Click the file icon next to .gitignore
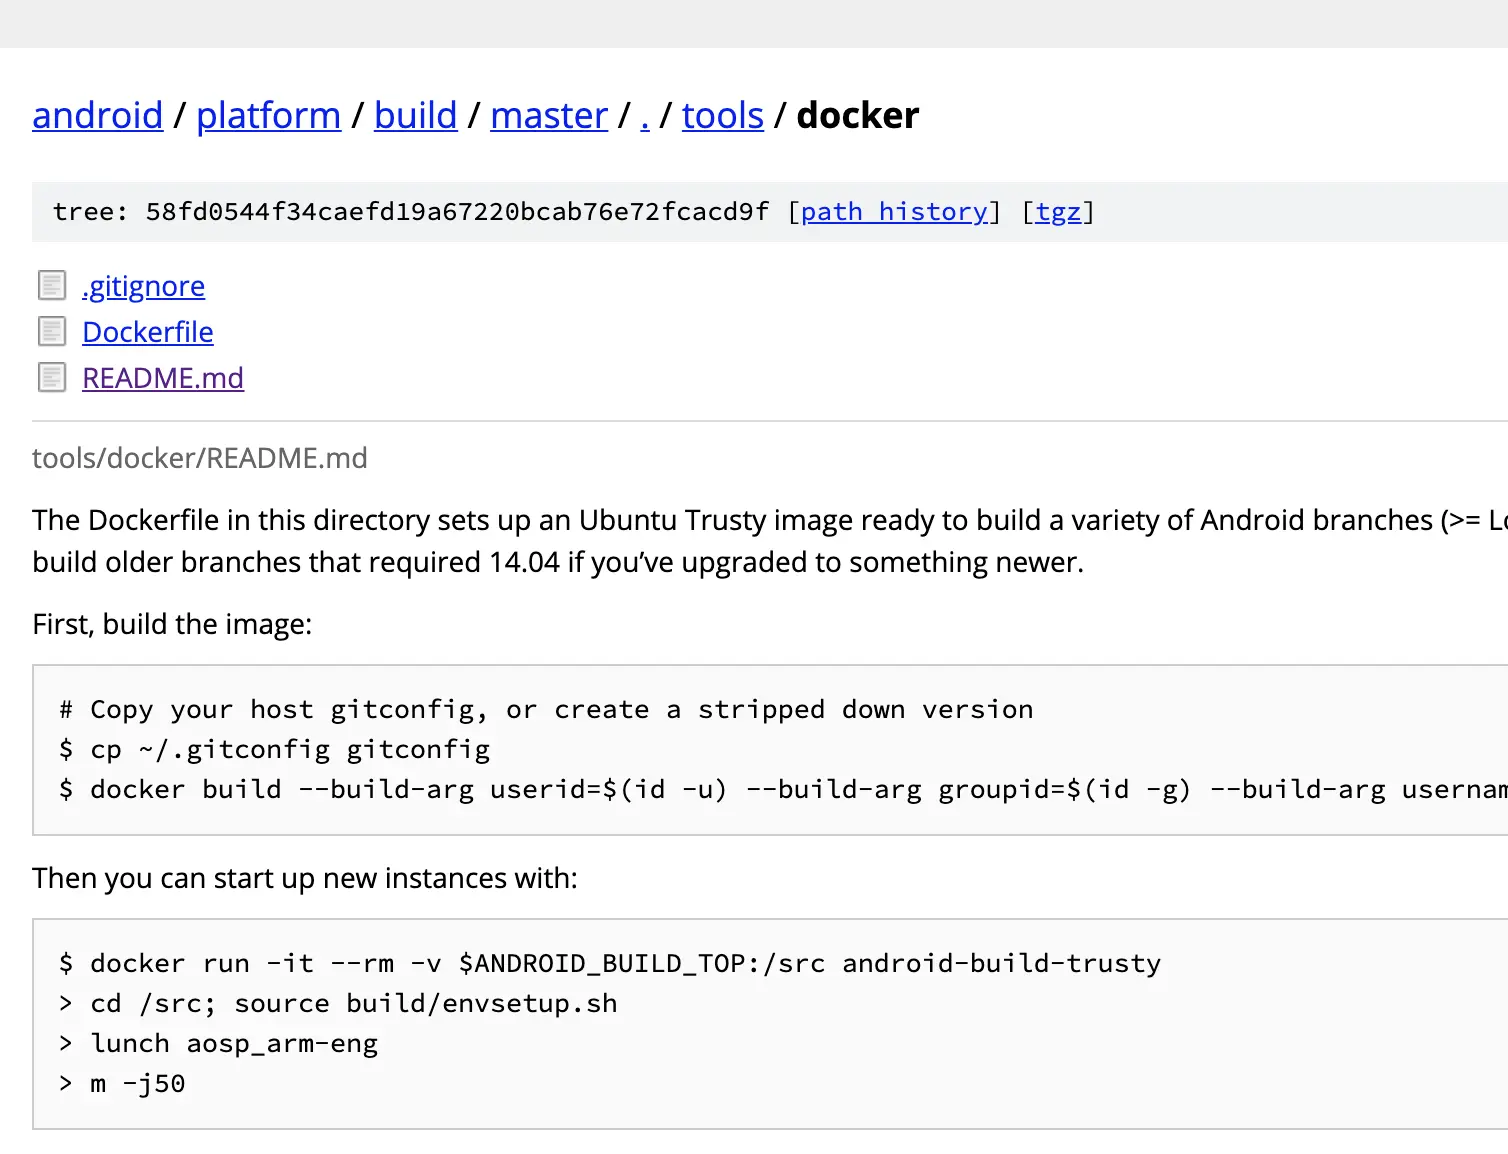Viewport: 1508px width, 1154px height. [52, 286]
